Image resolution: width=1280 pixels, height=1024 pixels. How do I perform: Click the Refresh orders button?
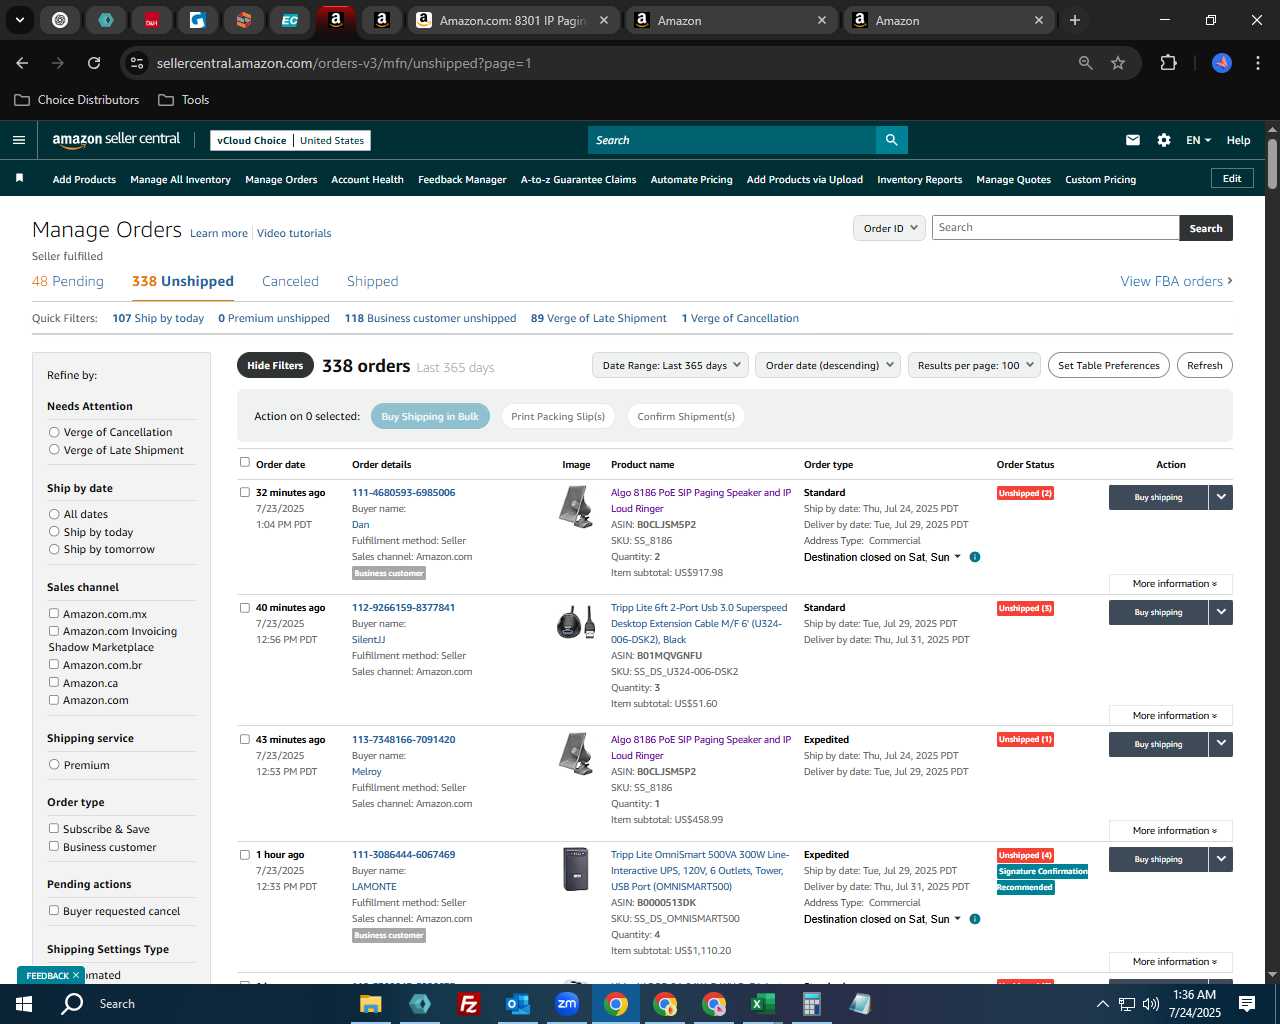pyautogui.click(x=1204, y=365)
